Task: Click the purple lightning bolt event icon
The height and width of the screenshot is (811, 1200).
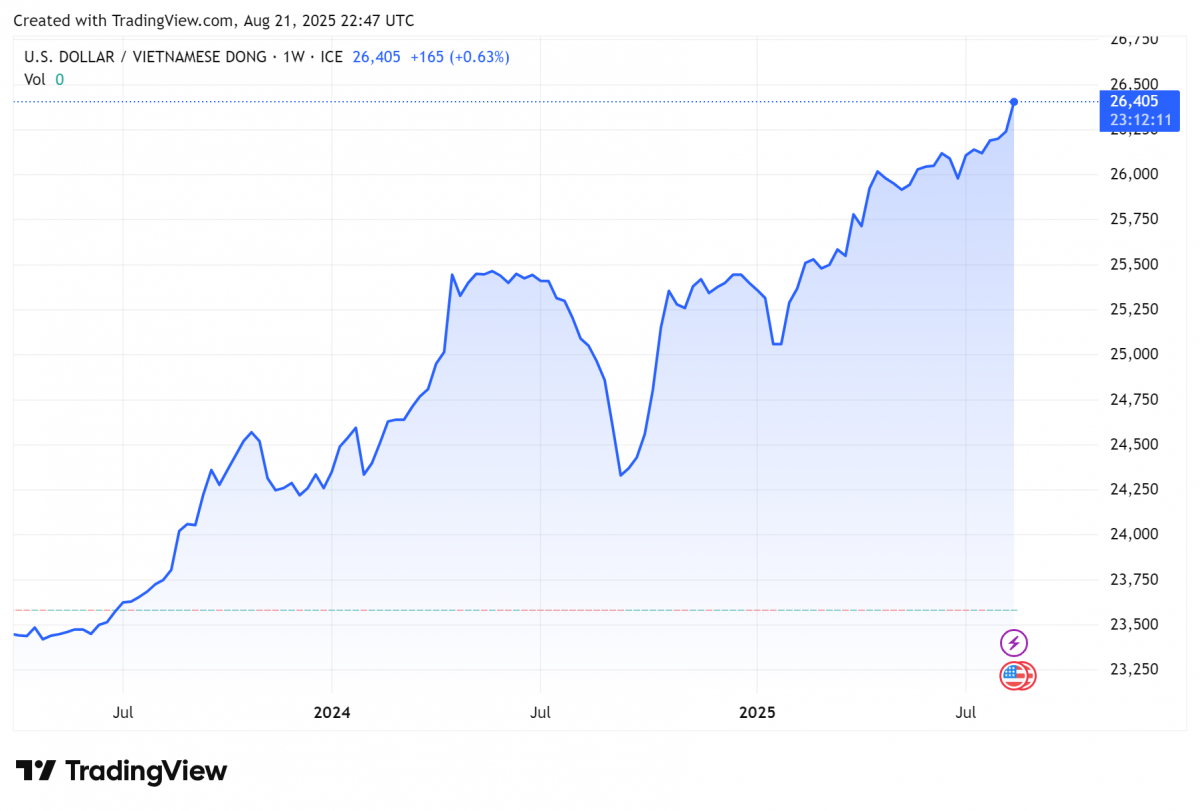Action: (x=1014, y=643)
